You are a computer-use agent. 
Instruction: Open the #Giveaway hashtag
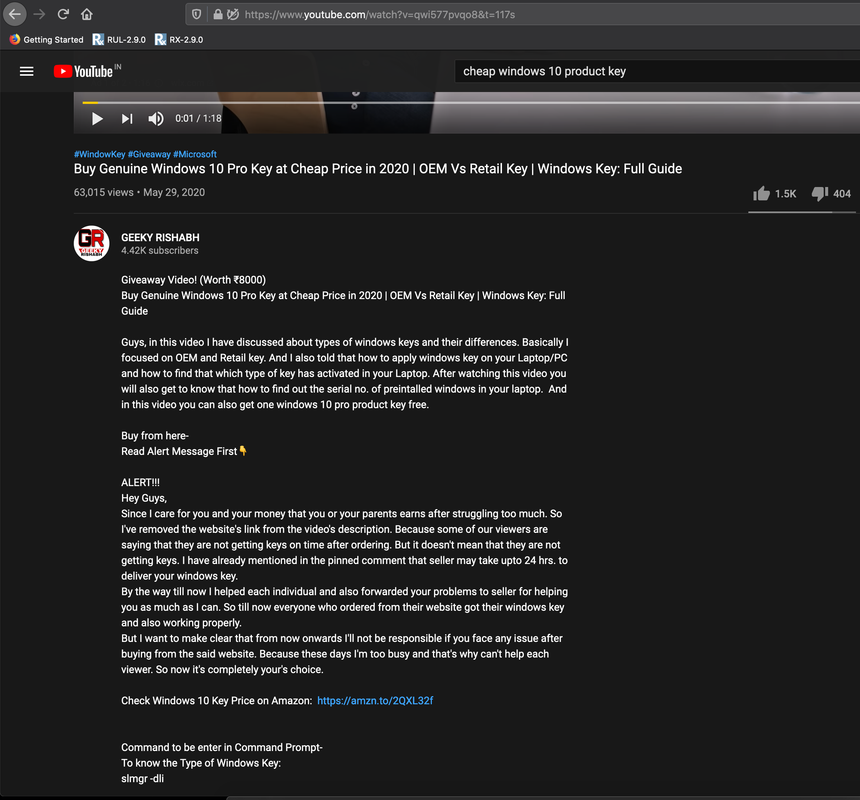click(x=149, y=154)
